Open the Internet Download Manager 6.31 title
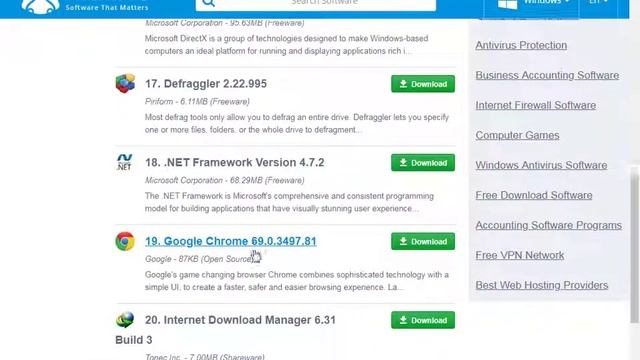The width and height of the screenshot is (640, 360). coord(240,320)
